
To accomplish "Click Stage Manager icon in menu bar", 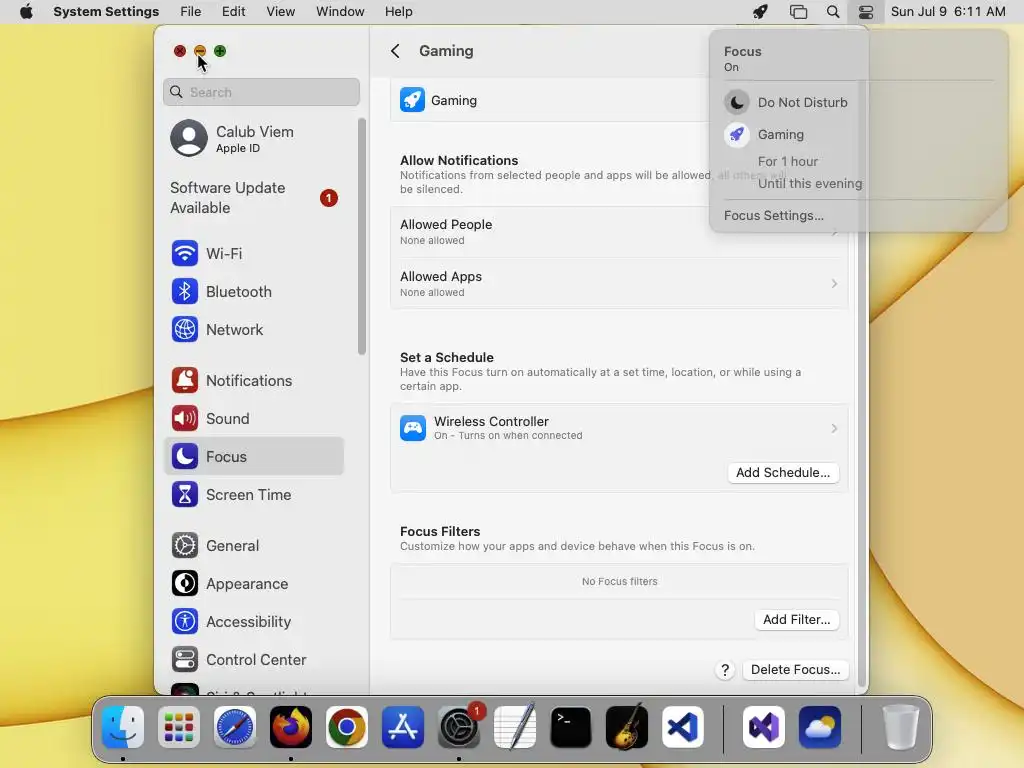I will click(798, 12).
